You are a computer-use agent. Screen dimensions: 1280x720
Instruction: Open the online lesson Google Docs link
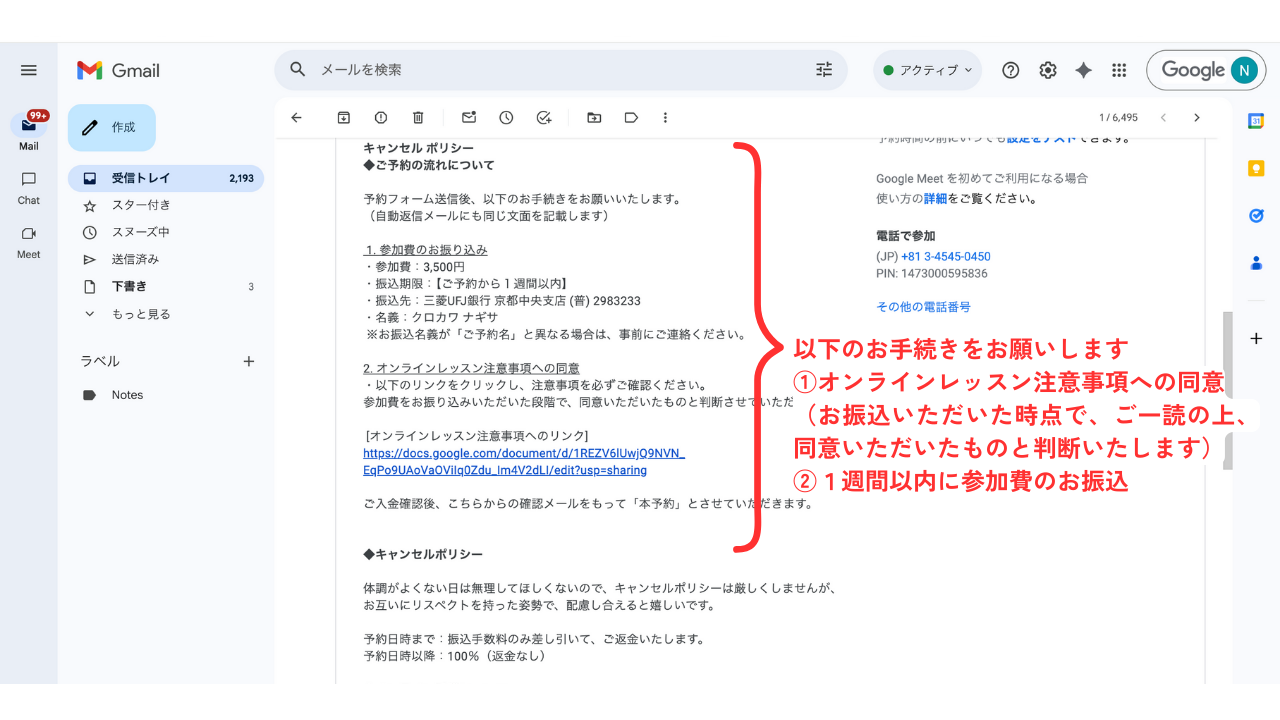coord(523,462)
